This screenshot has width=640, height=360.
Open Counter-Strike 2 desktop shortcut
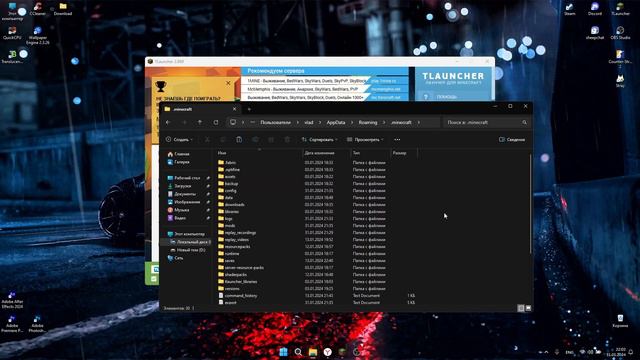[620, 59]
